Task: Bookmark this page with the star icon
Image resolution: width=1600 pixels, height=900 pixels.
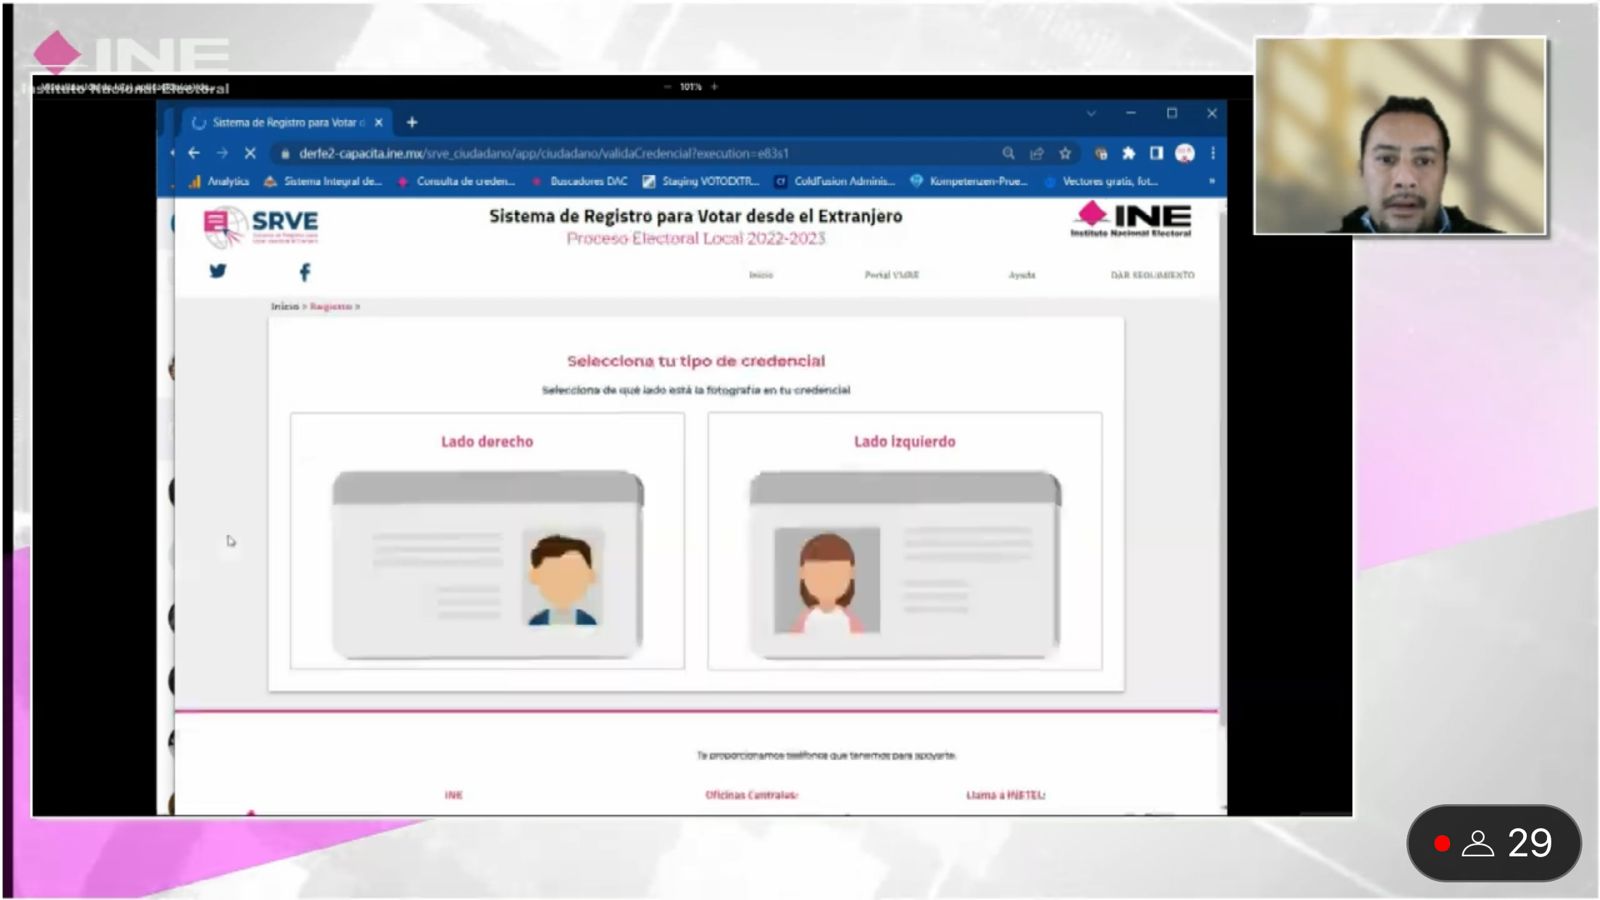Action: click(1065, 153)
